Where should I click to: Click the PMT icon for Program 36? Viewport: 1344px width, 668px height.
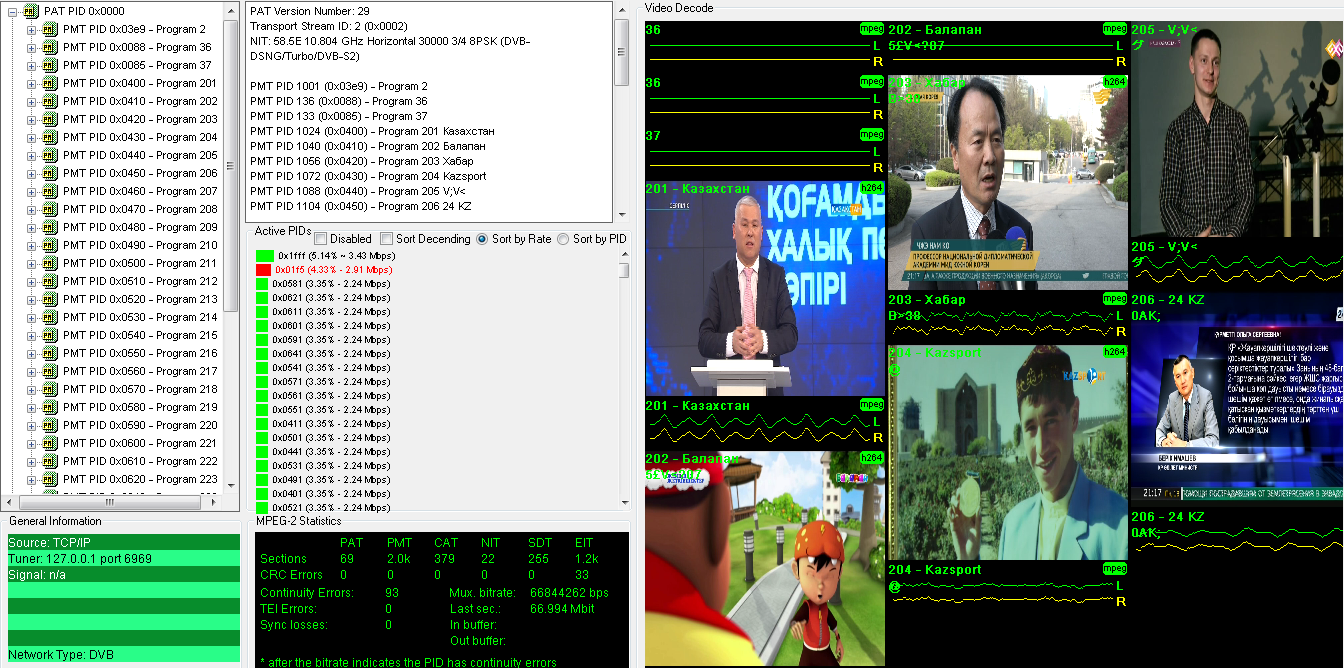click(x=50, y=47)
